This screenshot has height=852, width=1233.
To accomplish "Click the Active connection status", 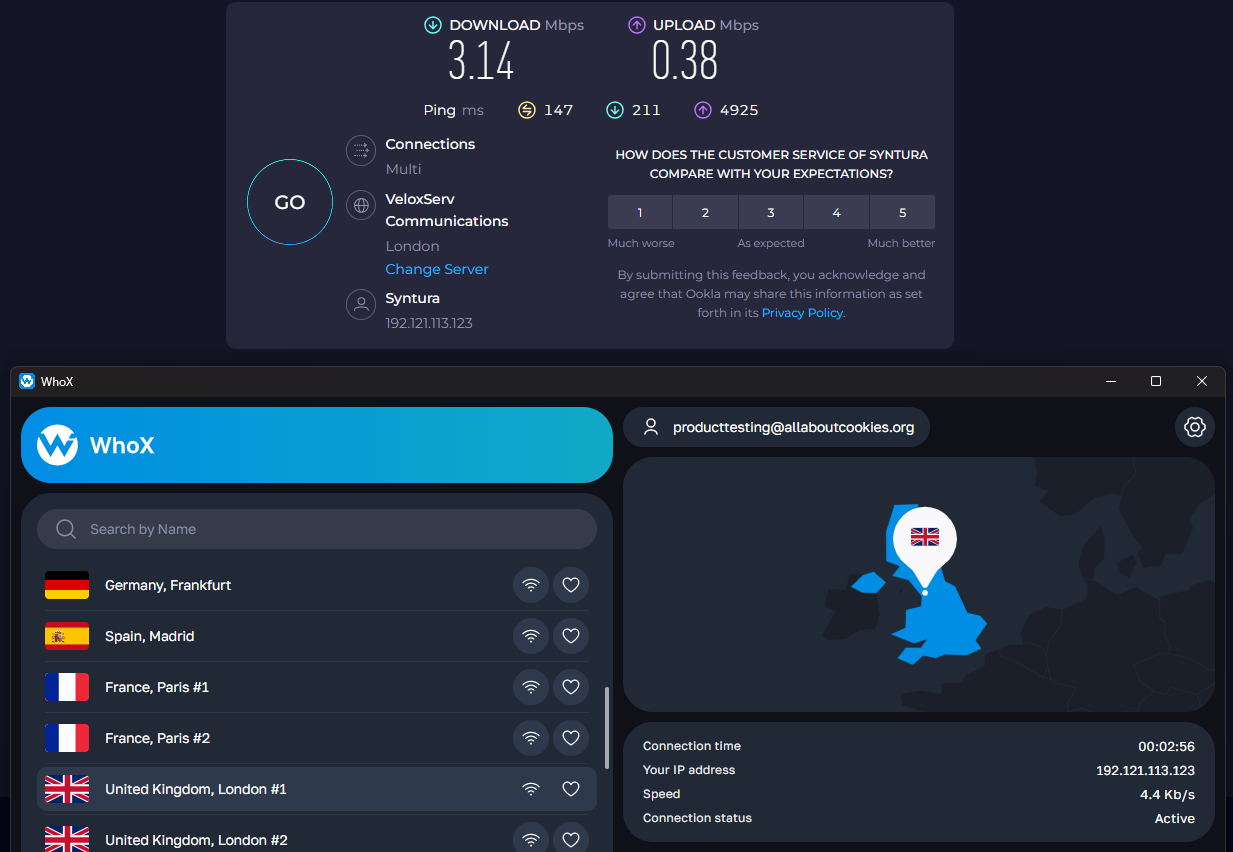I will 1175,818.
